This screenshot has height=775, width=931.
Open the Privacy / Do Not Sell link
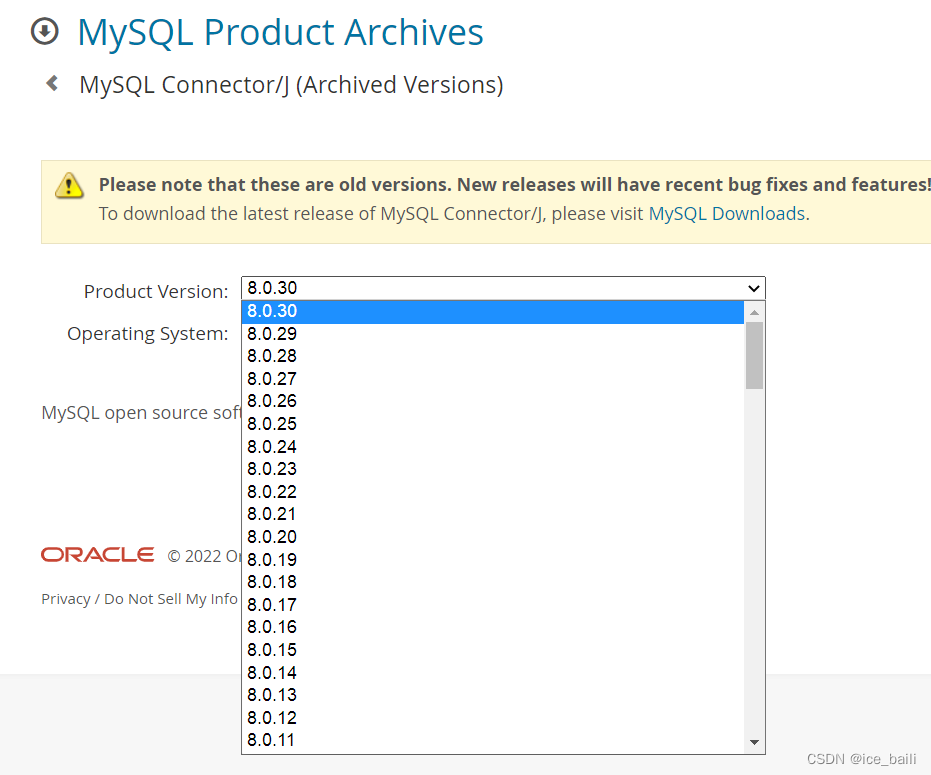[139, 599]
